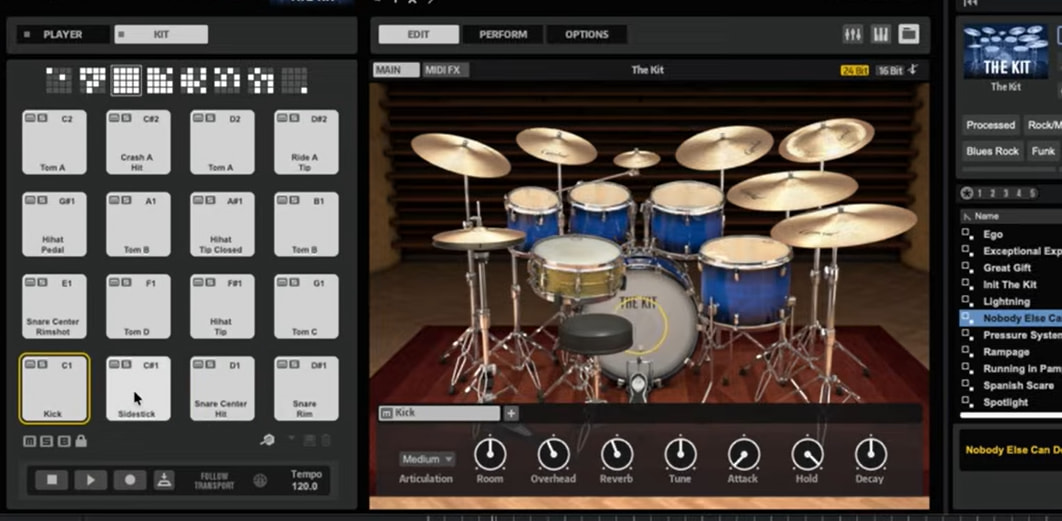This screenshot has height=521, width=1062.
Task: Click the MIDI export icon next to record
Action: pos(164,480)
